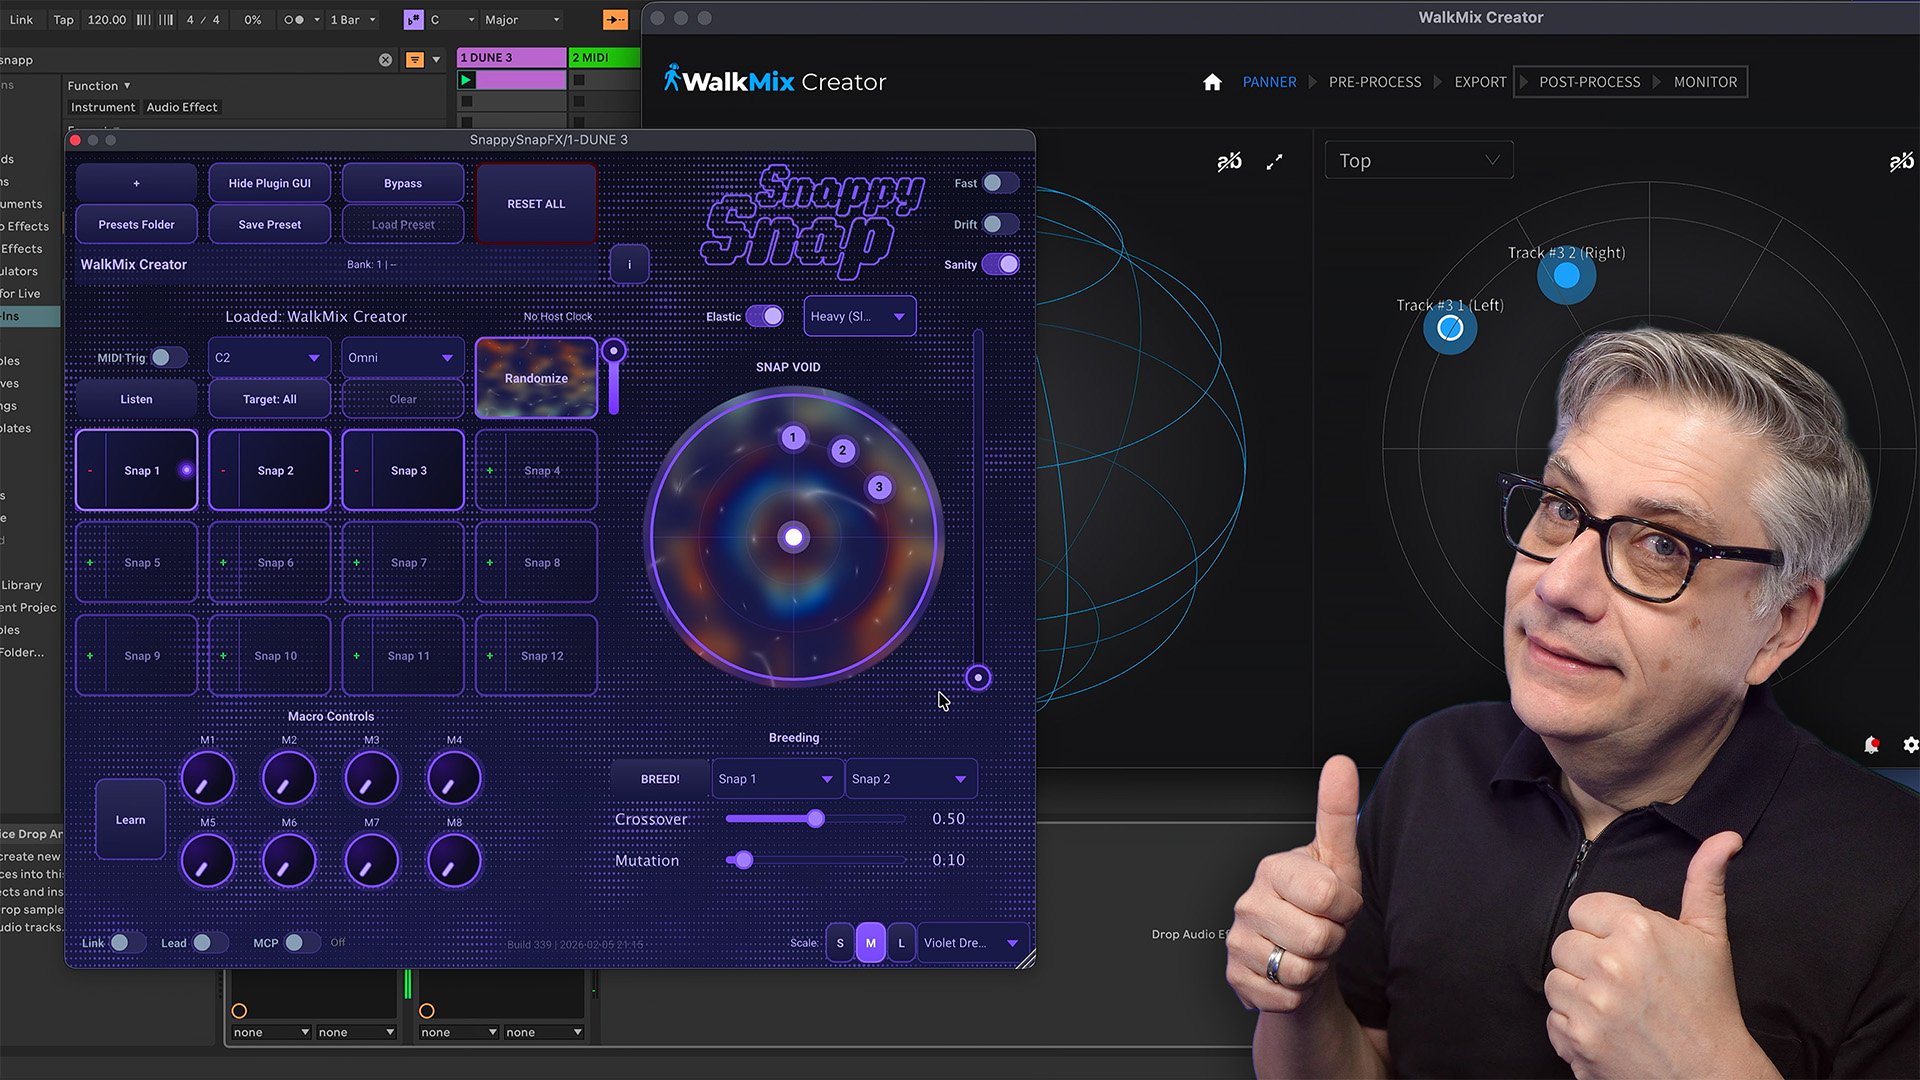
Task: Select the home icon in WalkMix Creator
Action: click(1212, 82)
